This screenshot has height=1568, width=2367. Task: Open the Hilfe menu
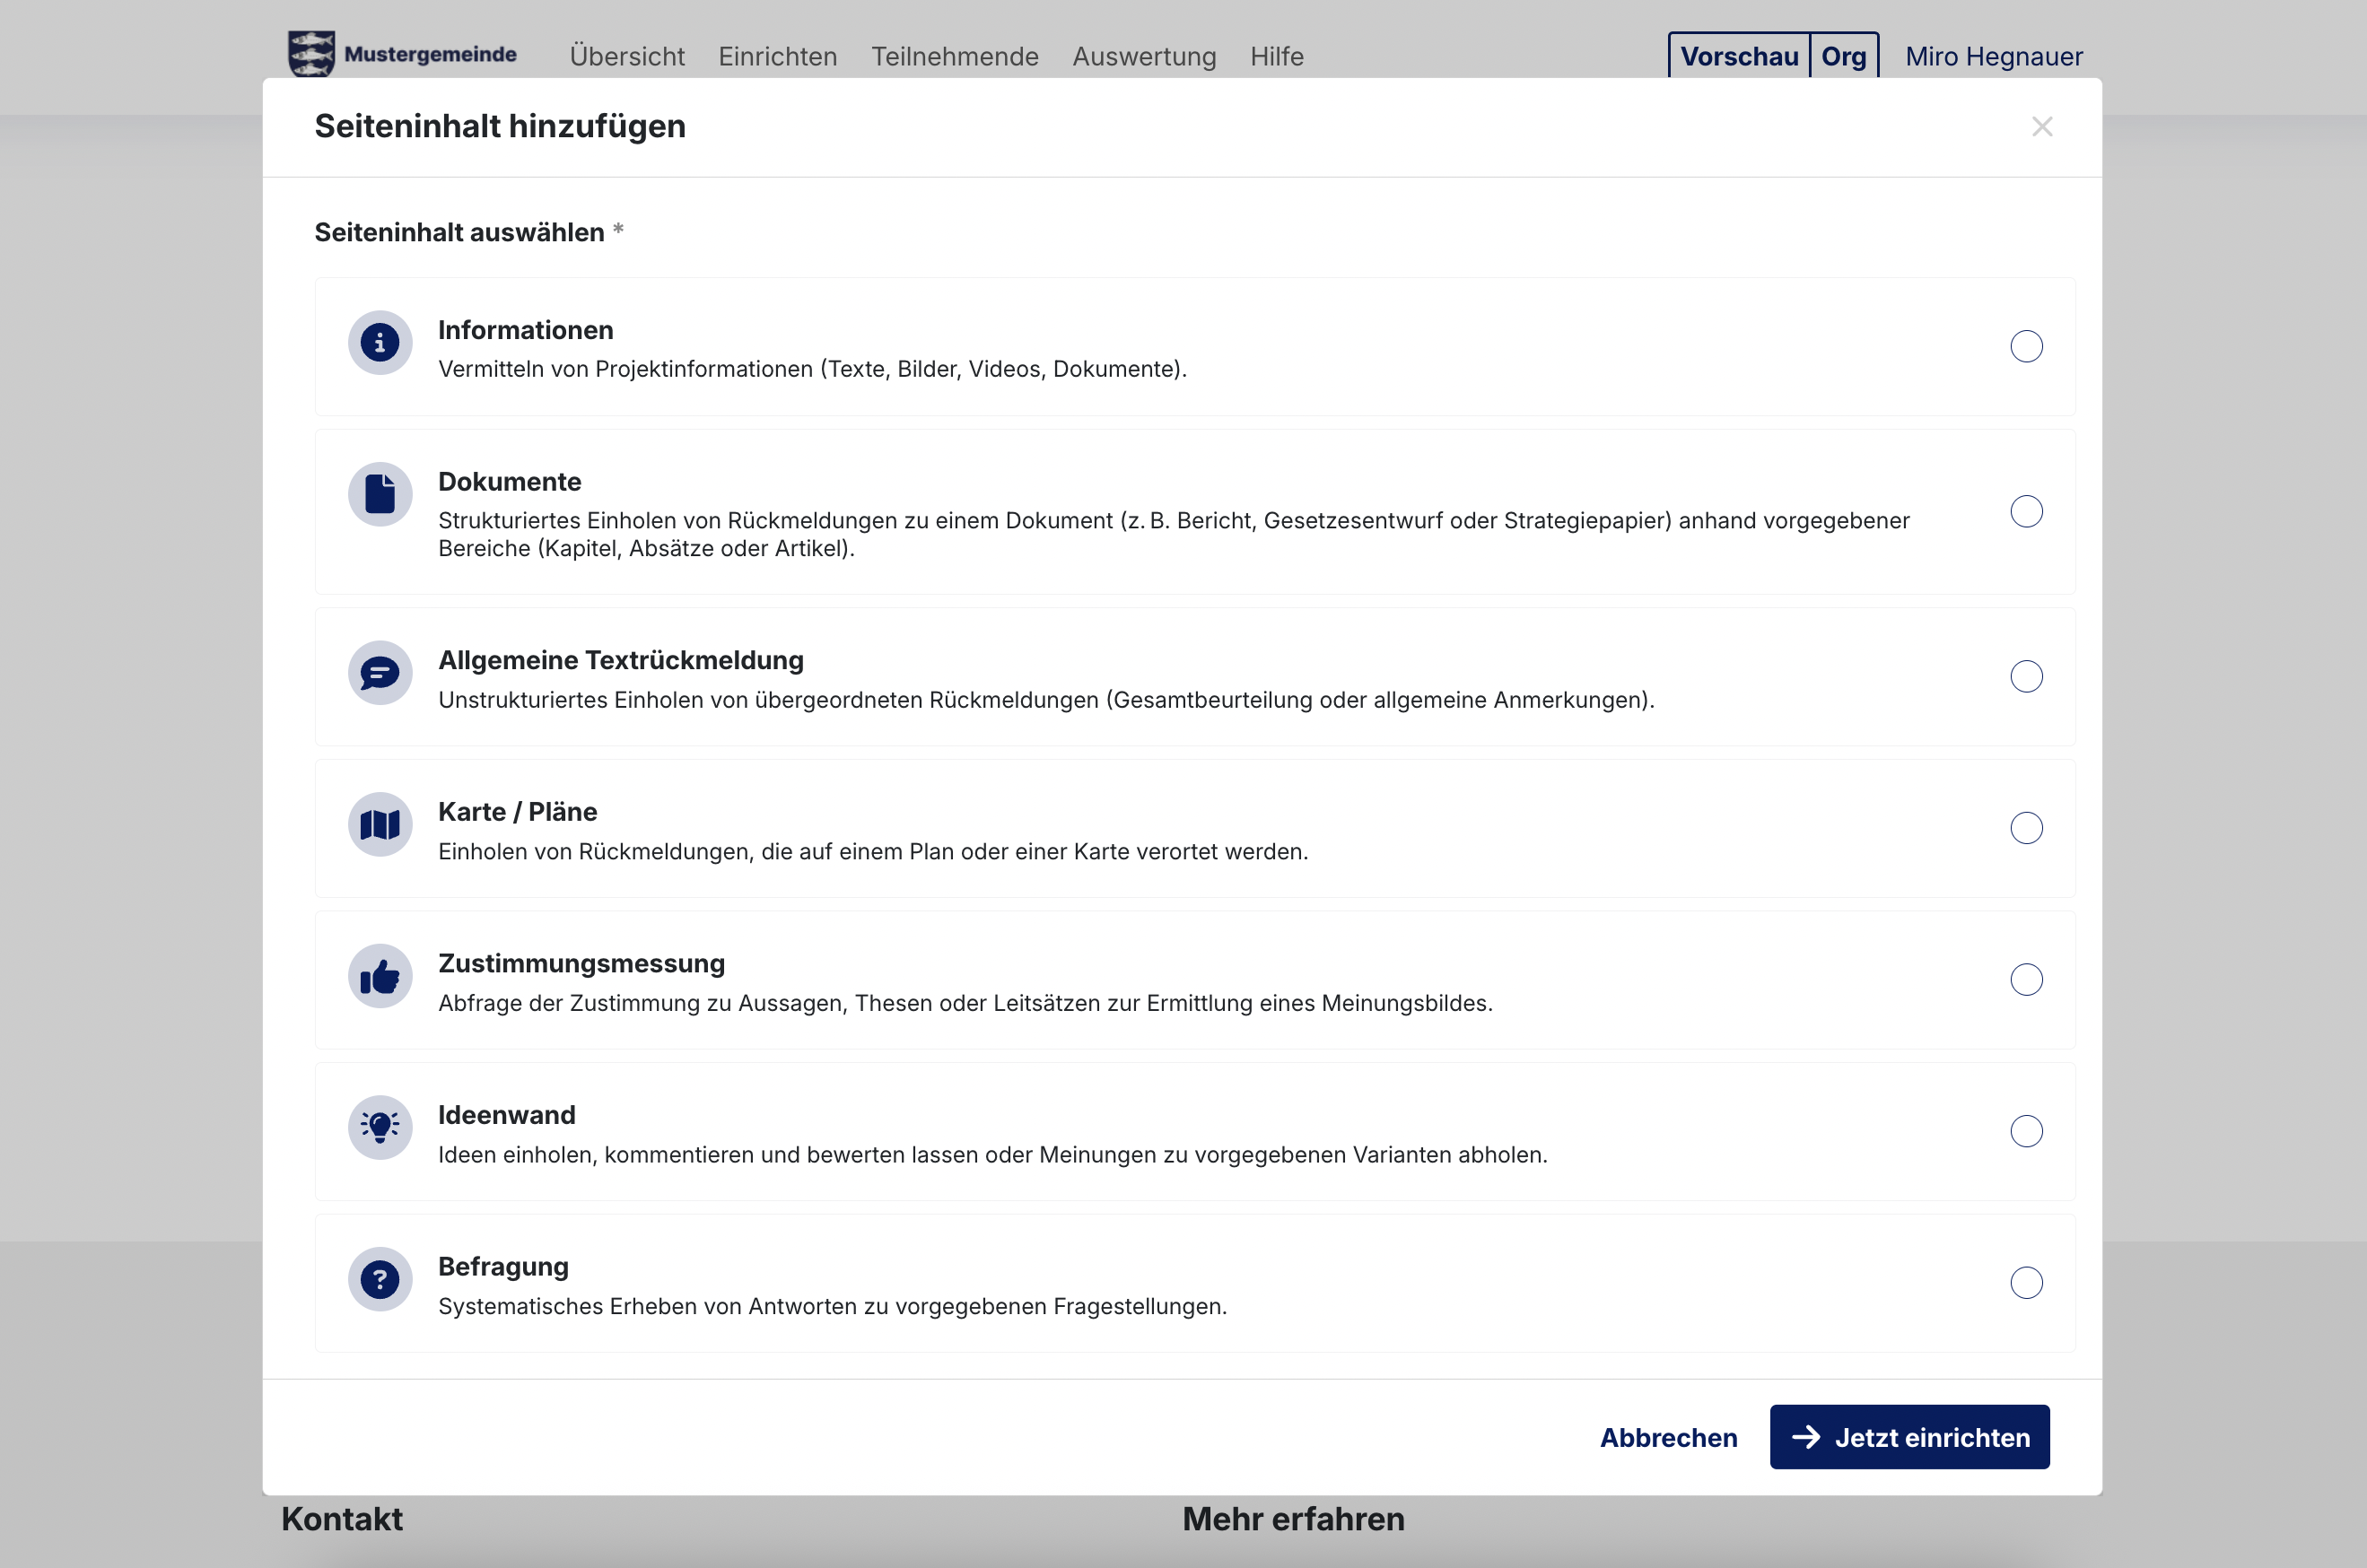tap(1277, 56)
